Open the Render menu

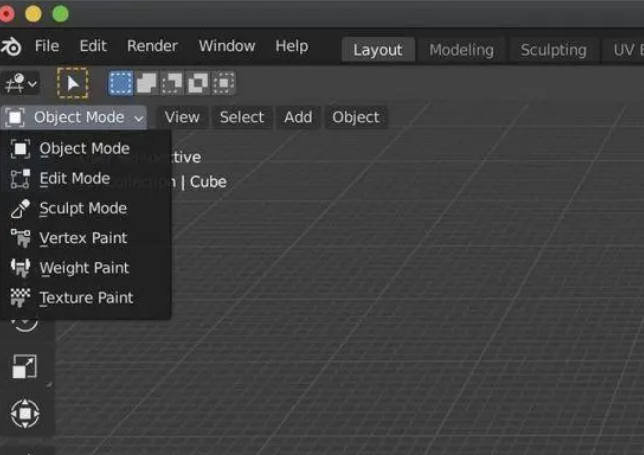coord(152,46)
